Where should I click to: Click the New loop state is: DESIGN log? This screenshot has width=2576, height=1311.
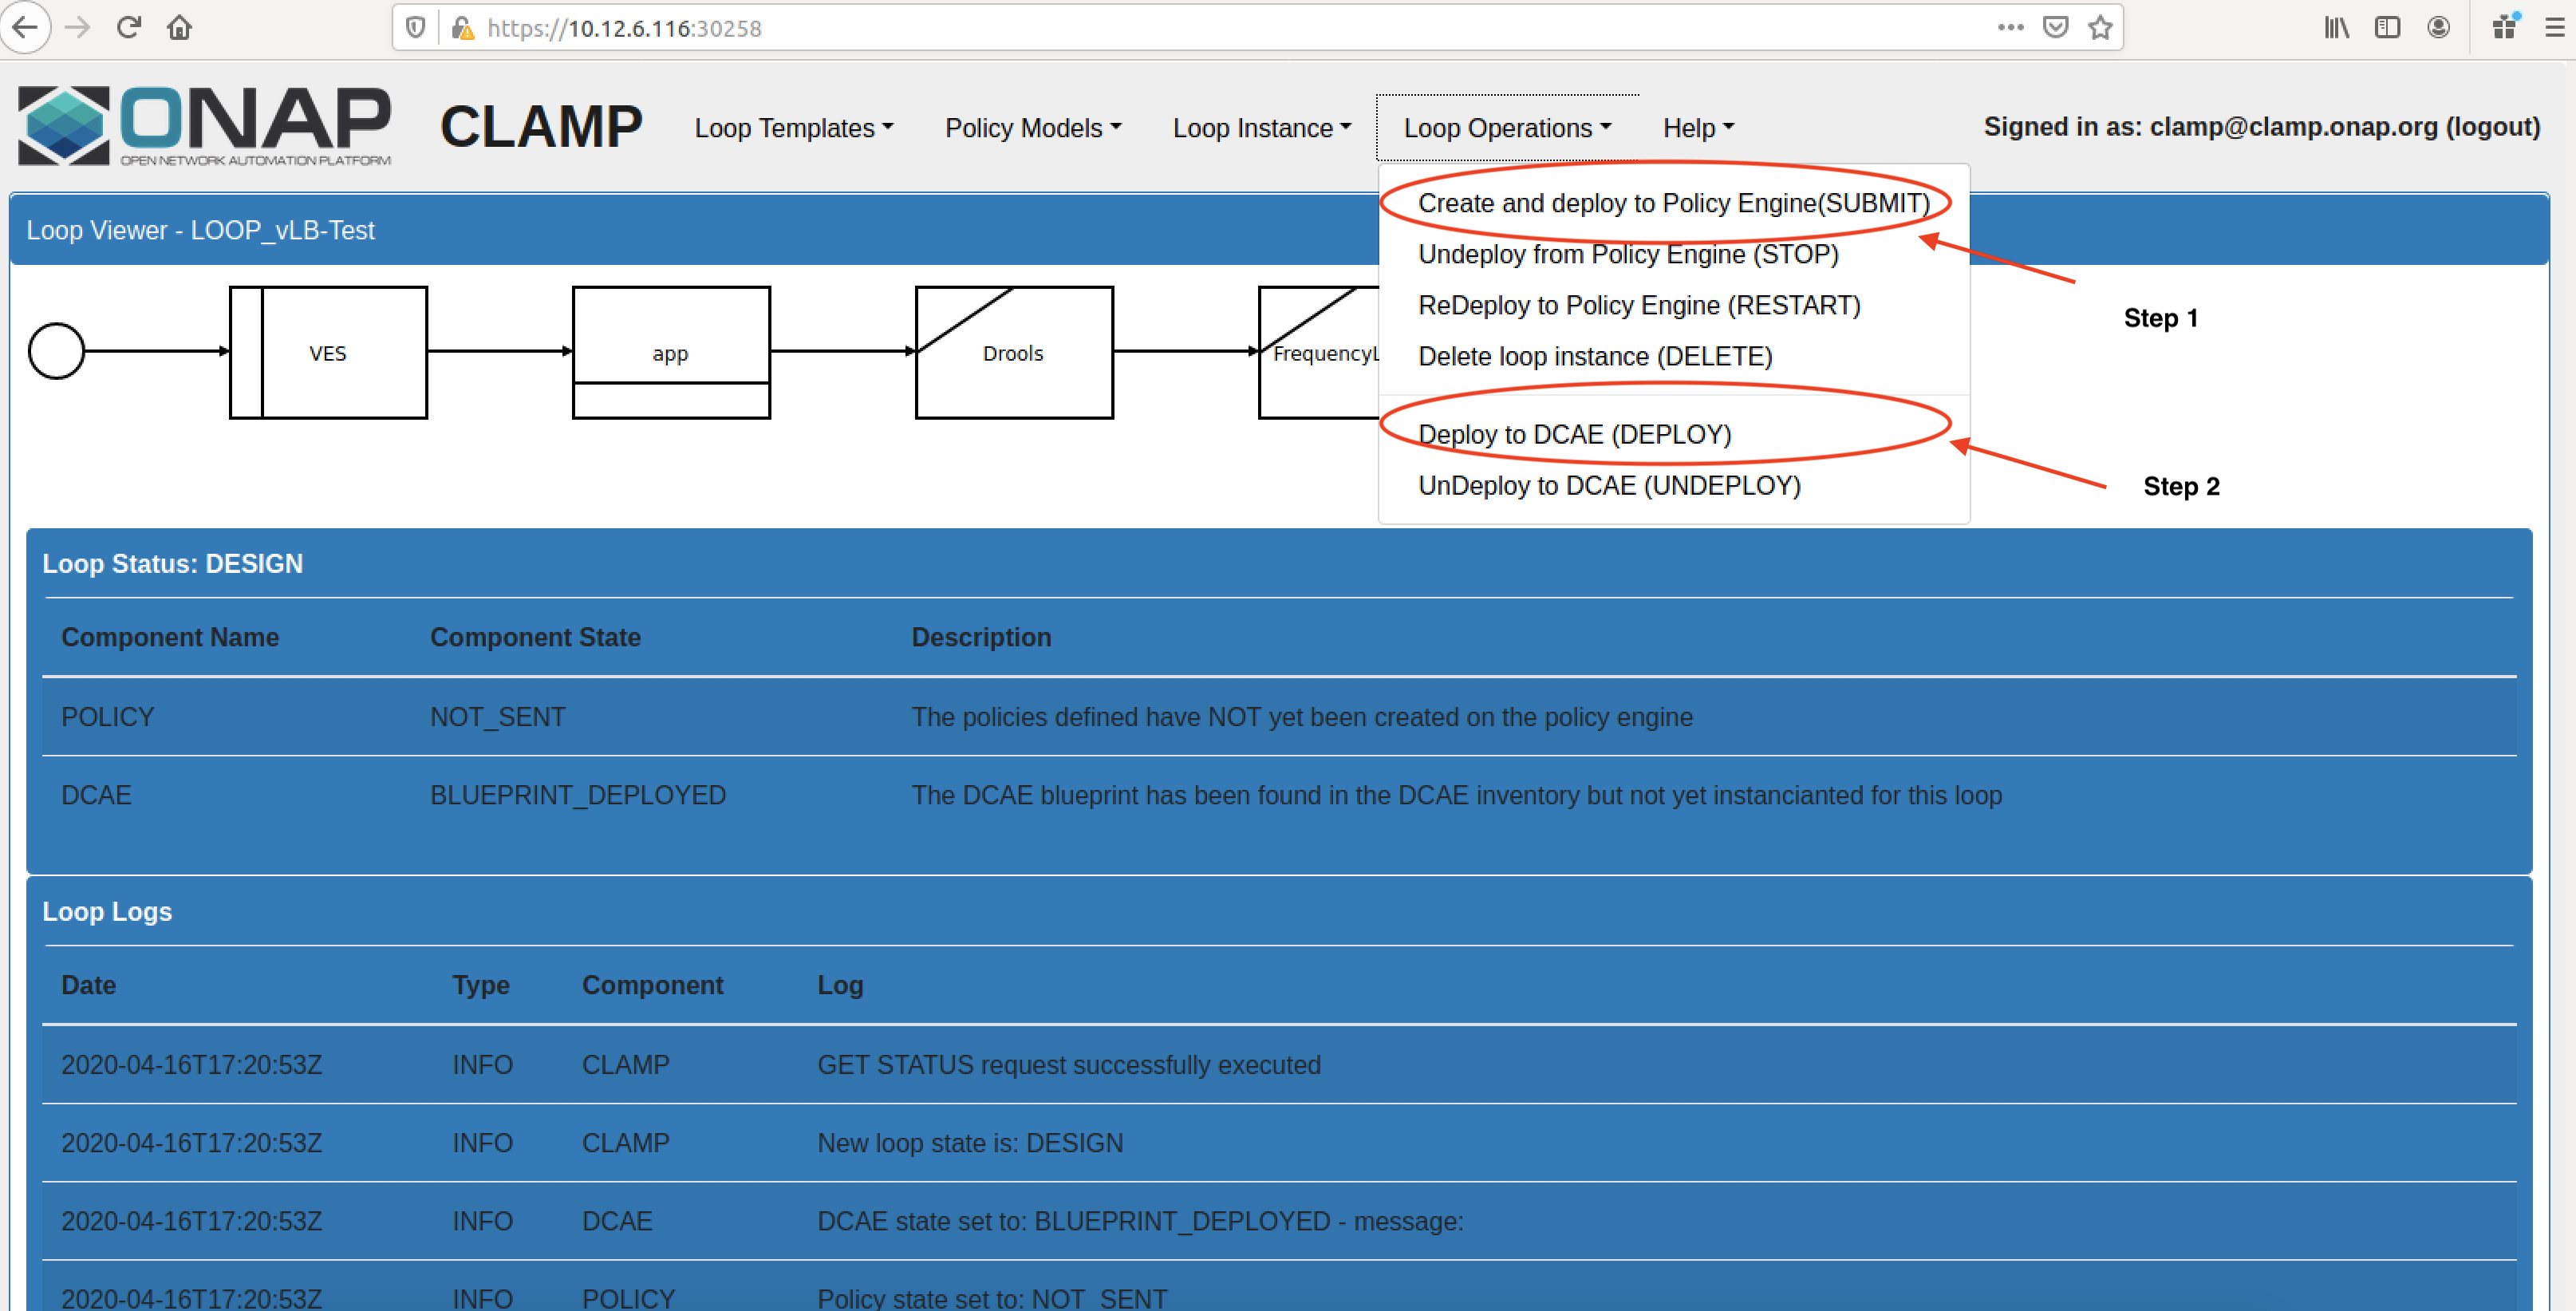coord(970,1143)
